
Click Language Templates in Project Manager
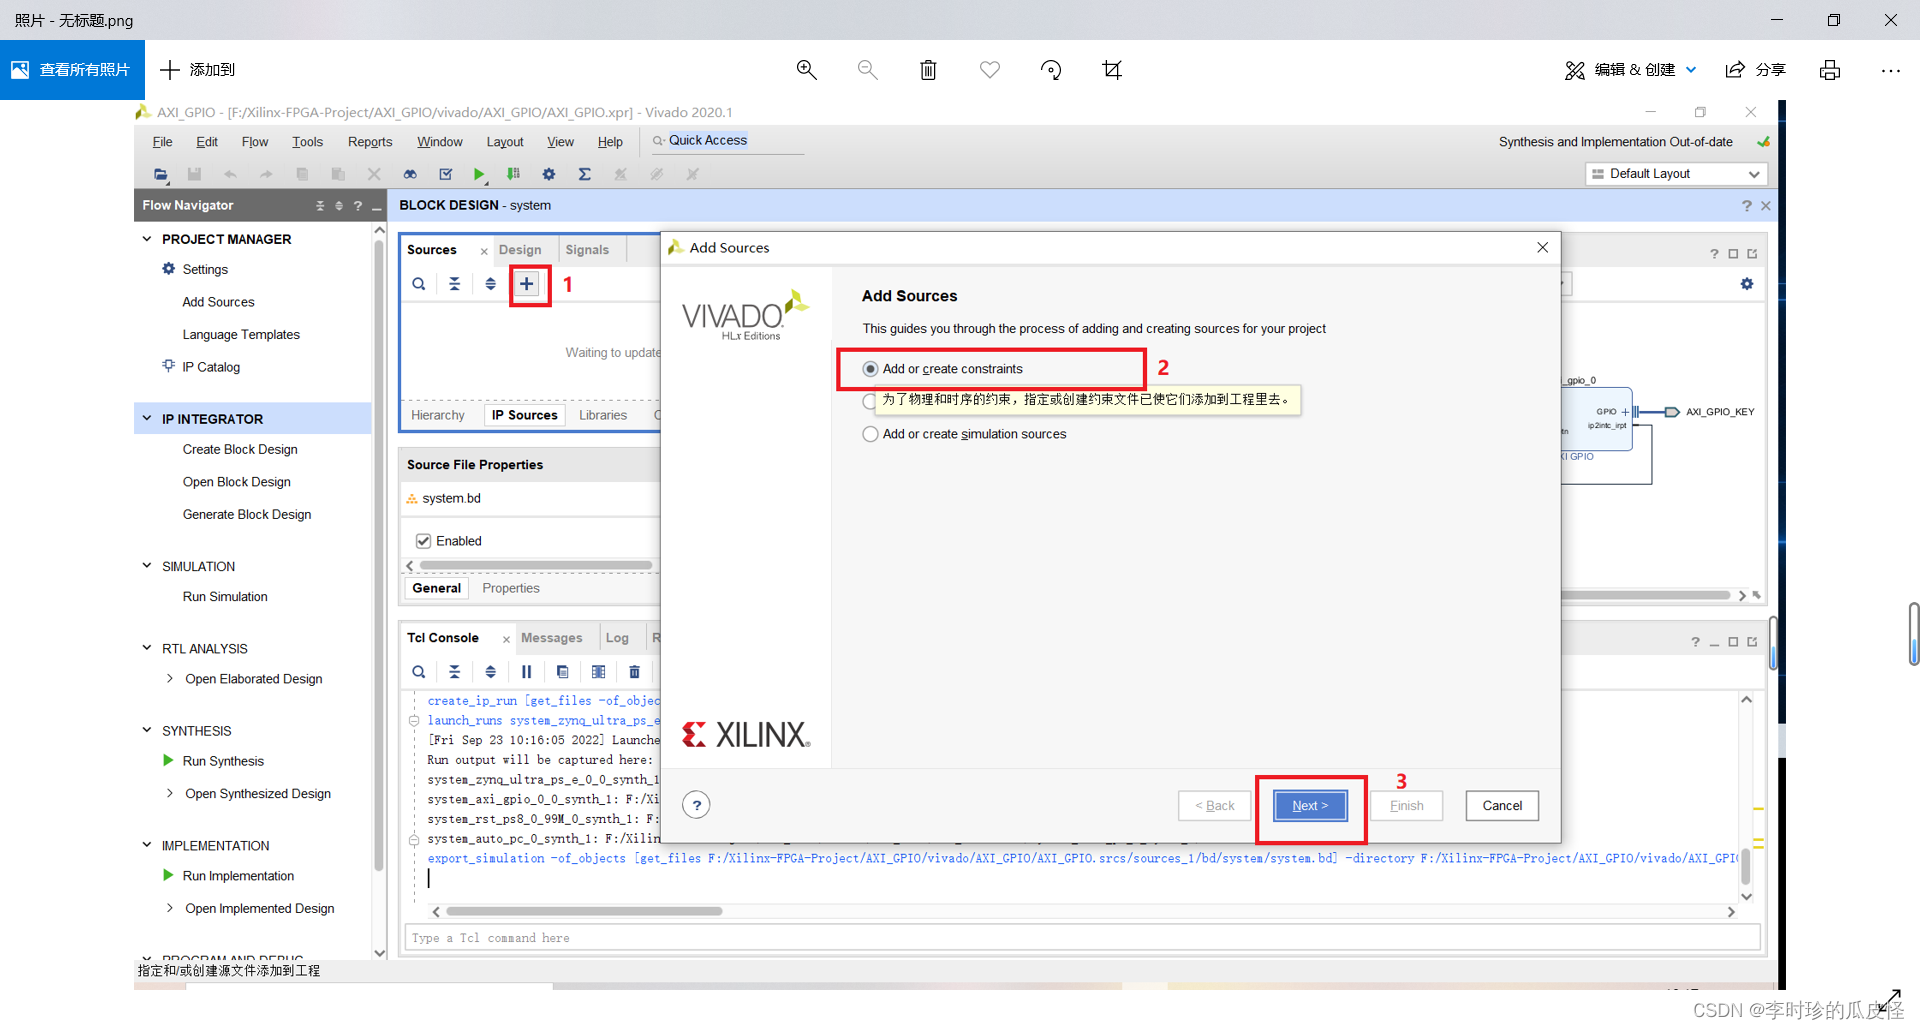pos(241,335)
